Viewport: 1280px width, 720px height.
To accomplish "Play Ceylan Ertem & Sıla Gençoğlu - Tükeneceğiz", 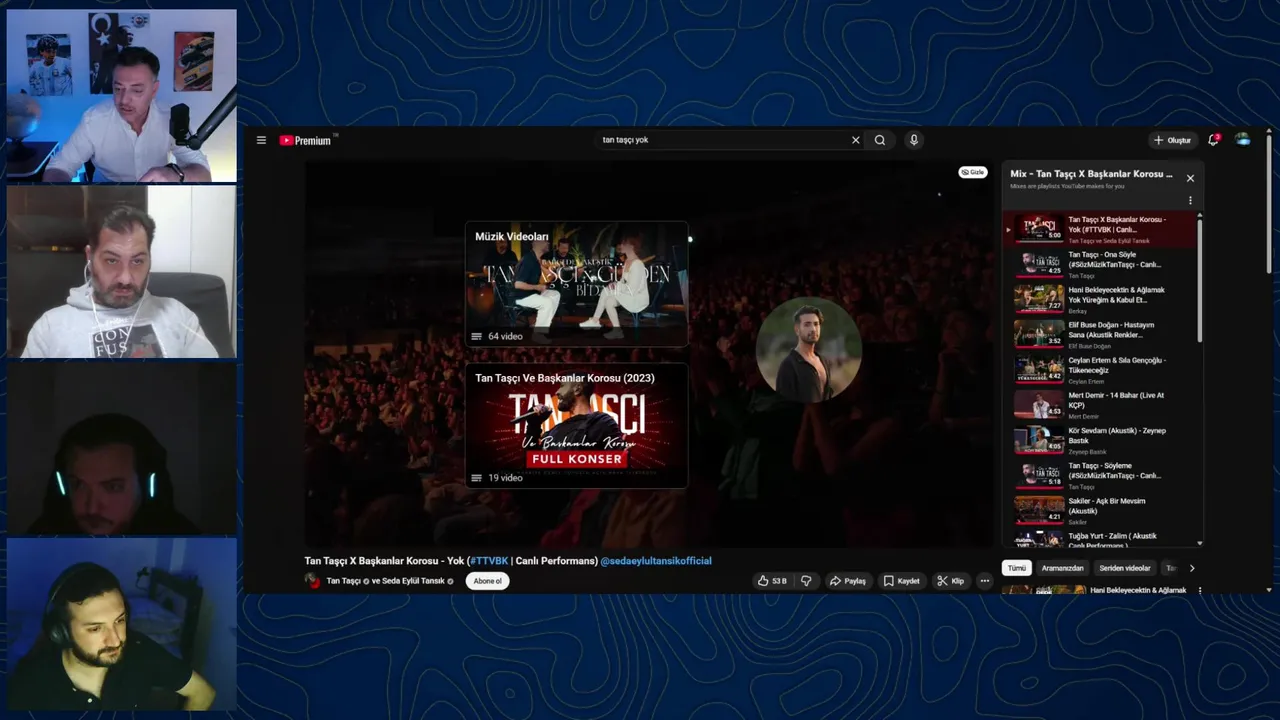I will [x=1101, y=370].
